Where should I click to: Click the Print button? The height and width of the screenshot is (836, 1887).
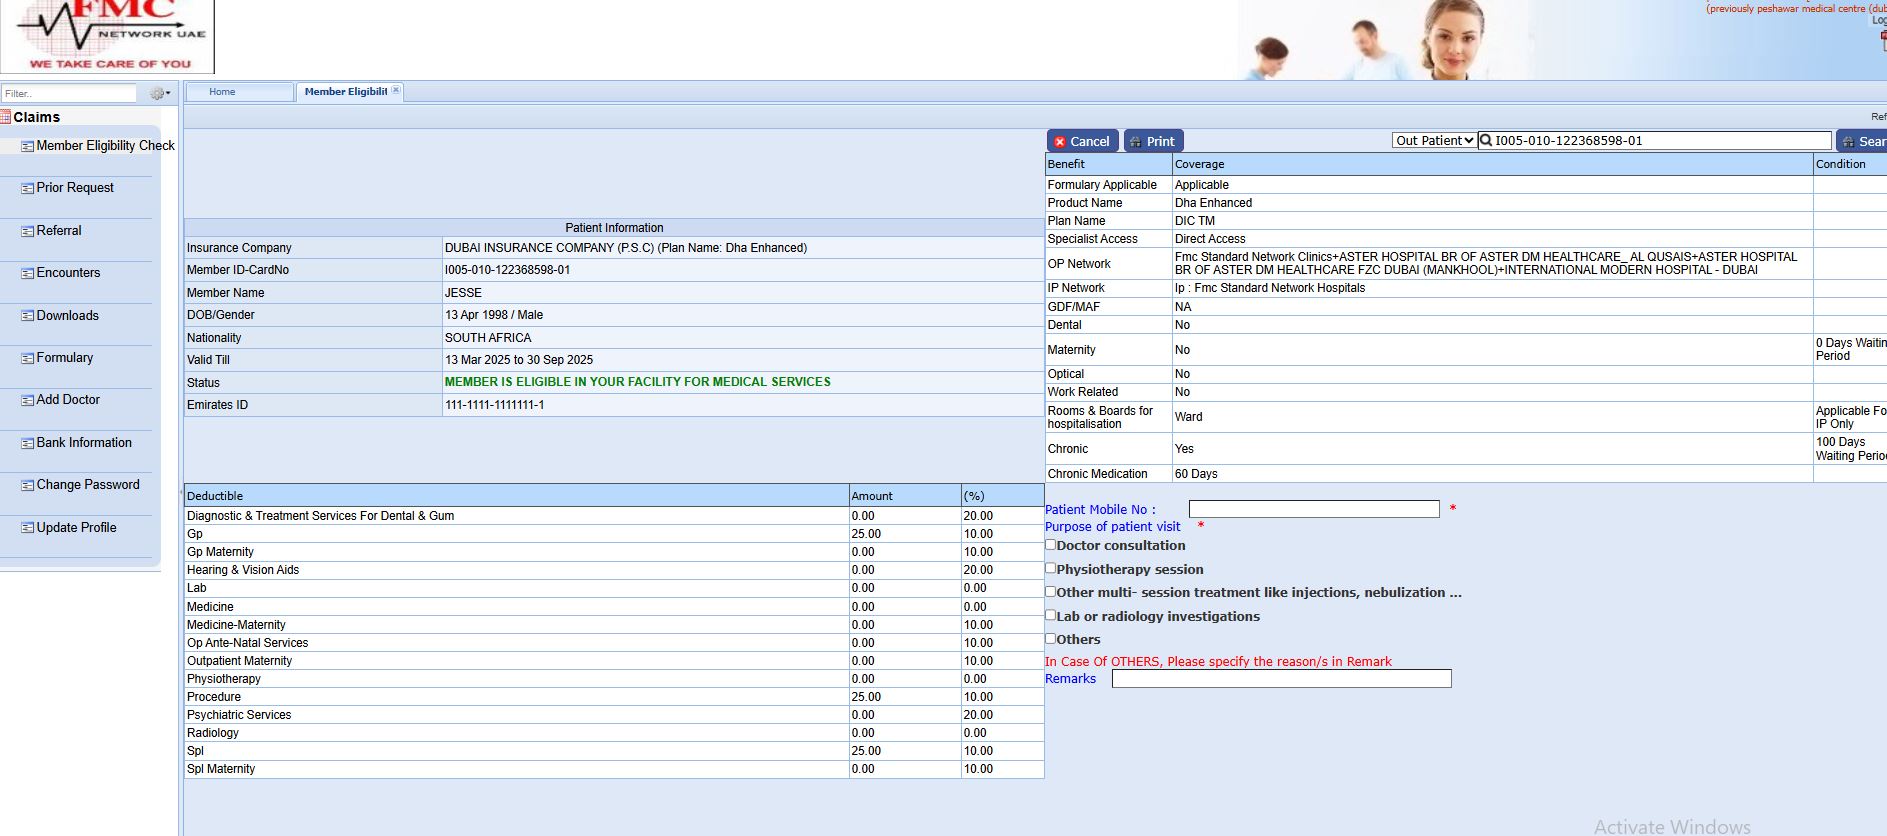[1153, 141]
